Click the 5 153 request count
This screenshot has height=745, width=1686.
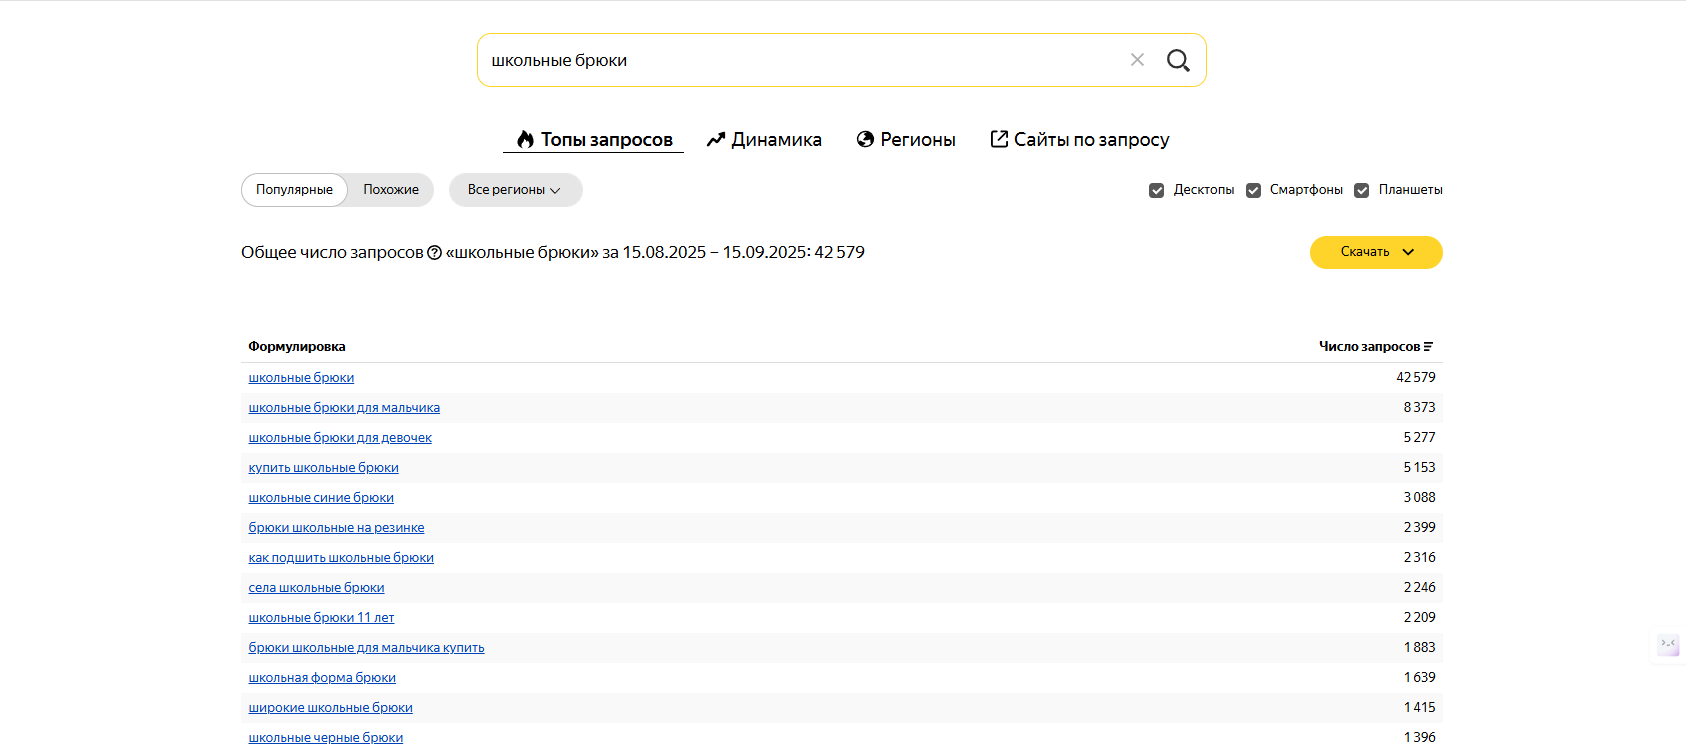(1419, 468)
